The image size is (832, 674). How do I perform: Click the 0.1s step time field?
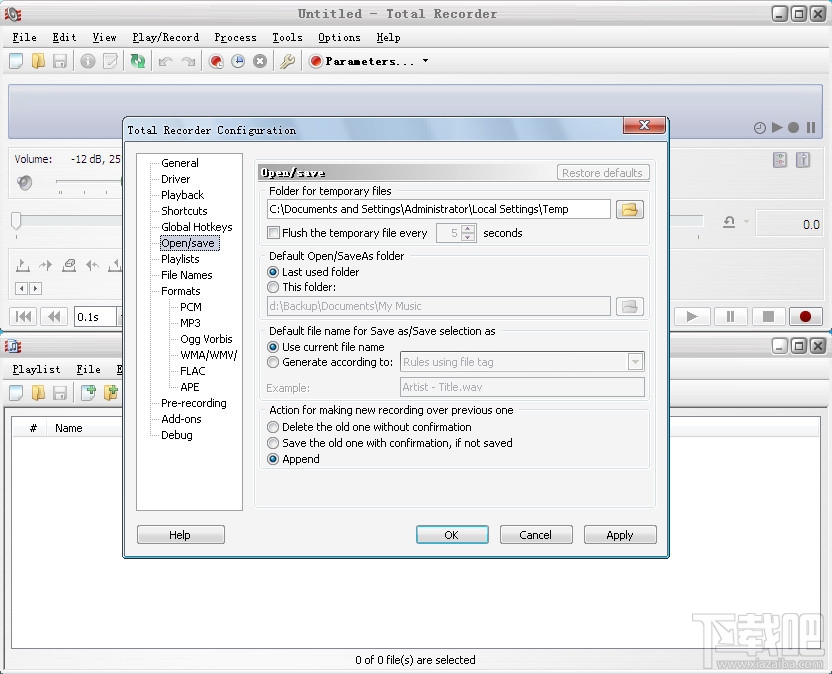click(95, 317)
